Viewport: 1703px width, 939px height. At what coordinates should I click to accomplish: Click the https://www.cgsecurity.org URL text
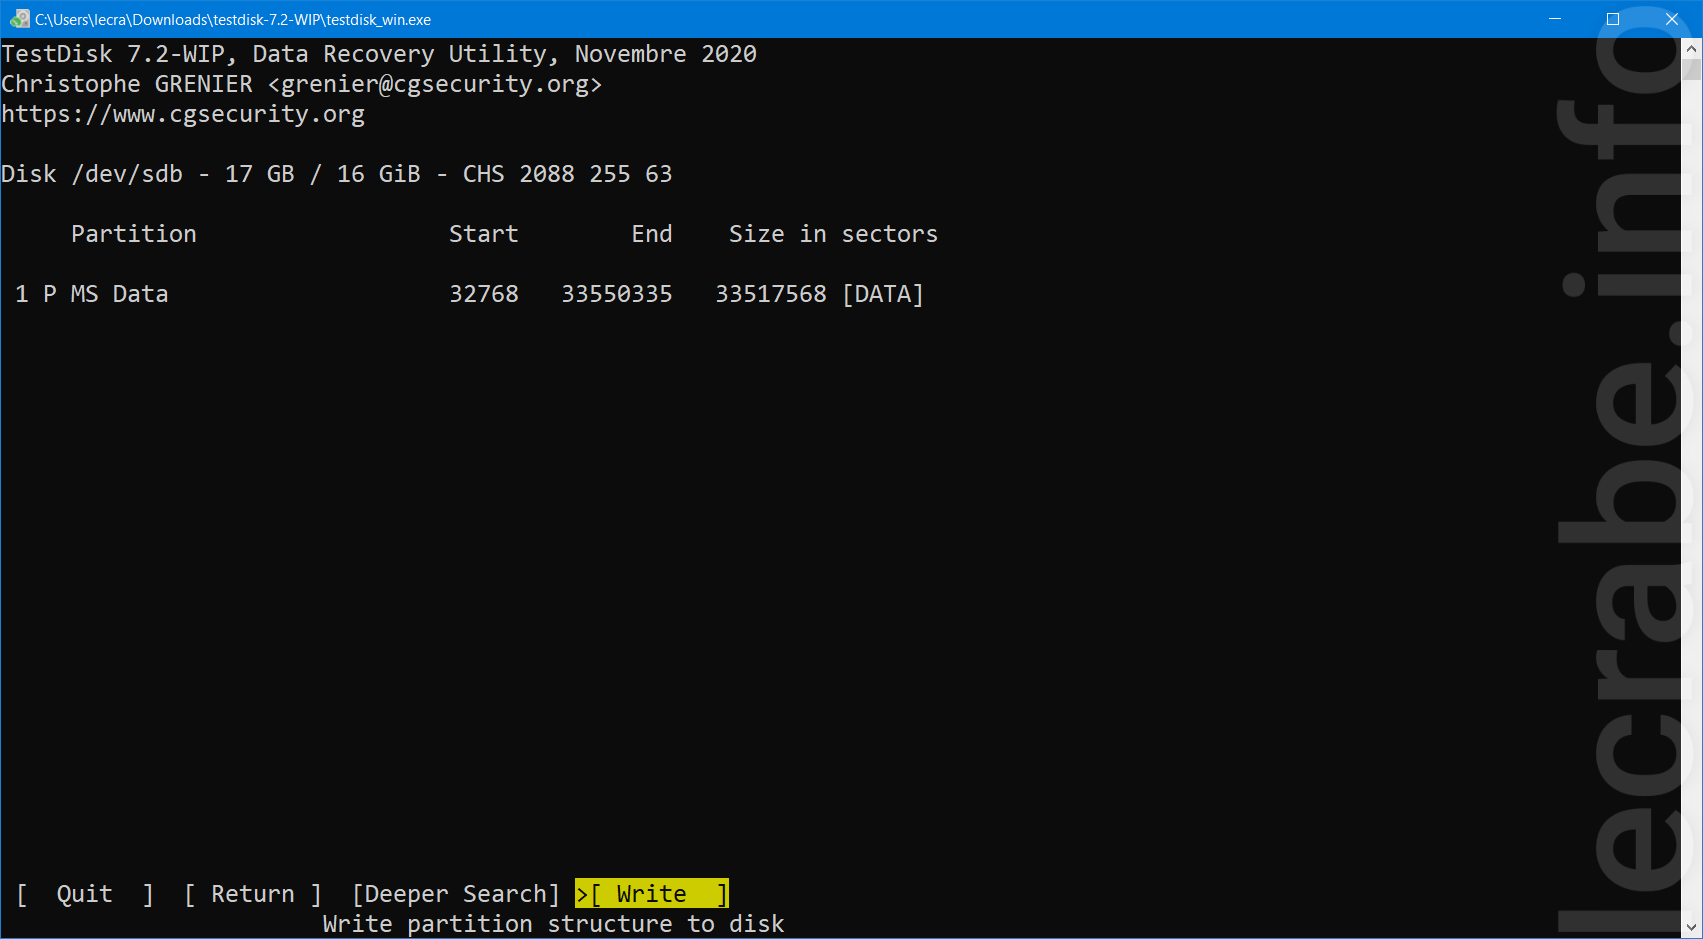183,114
